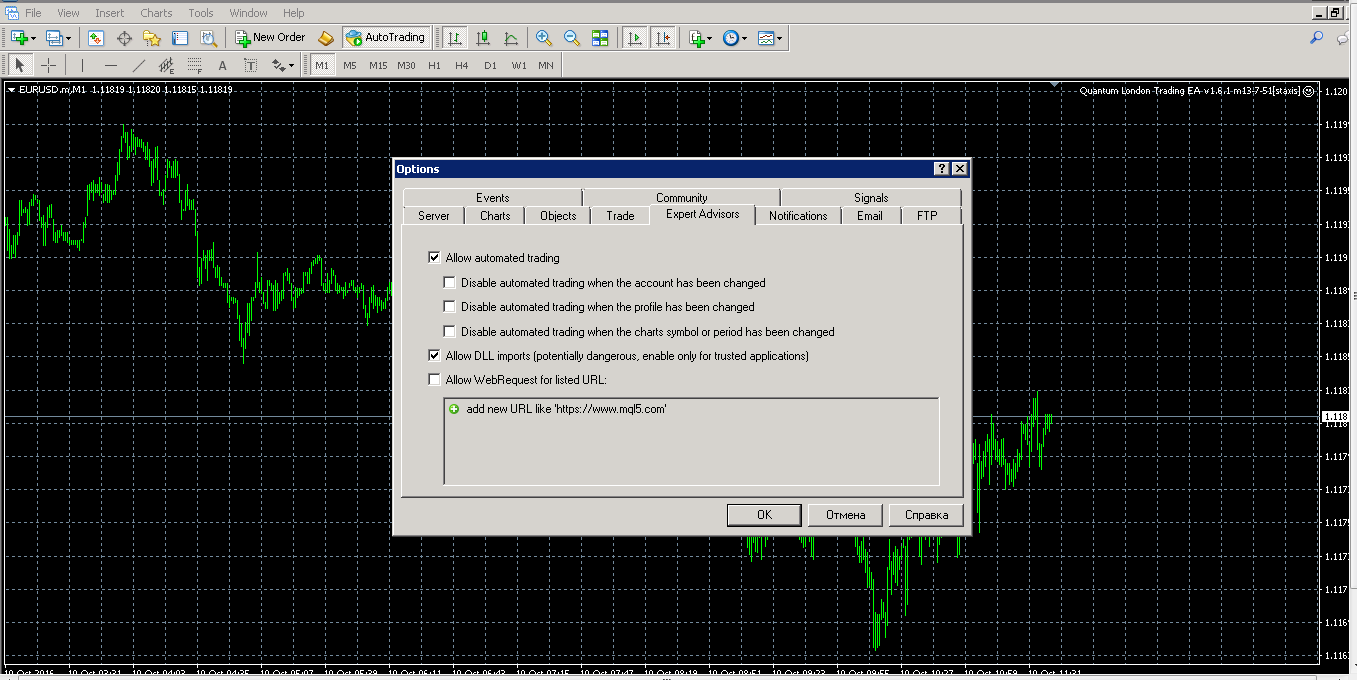
Task: Enable Allow WebRequest for listed URL
Action: click(x=434, y=380)
